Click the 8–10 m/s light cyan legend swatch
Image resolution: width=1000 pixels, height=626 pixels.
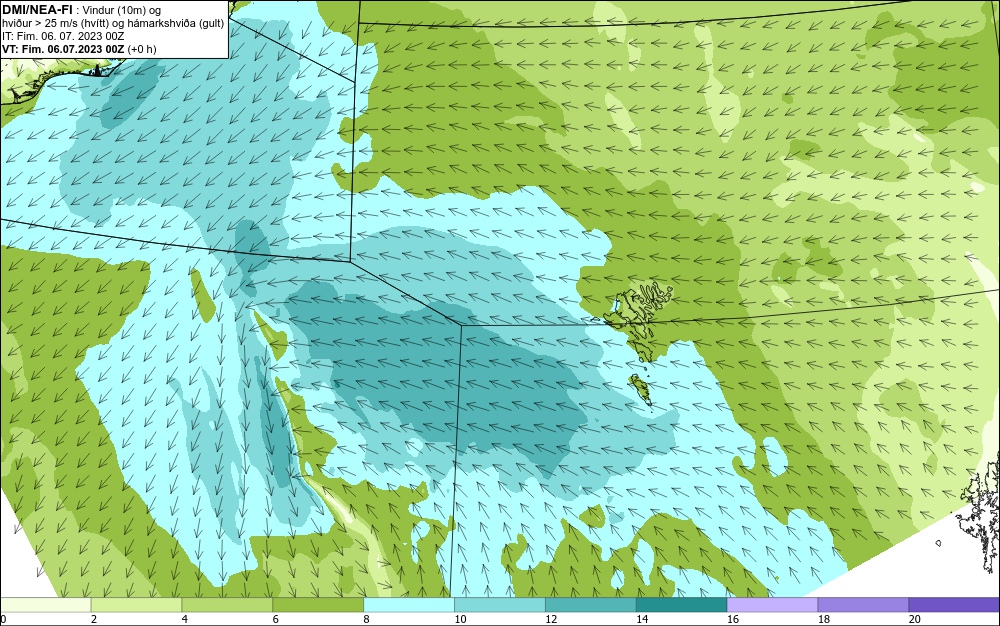click(x=409, y=604)
